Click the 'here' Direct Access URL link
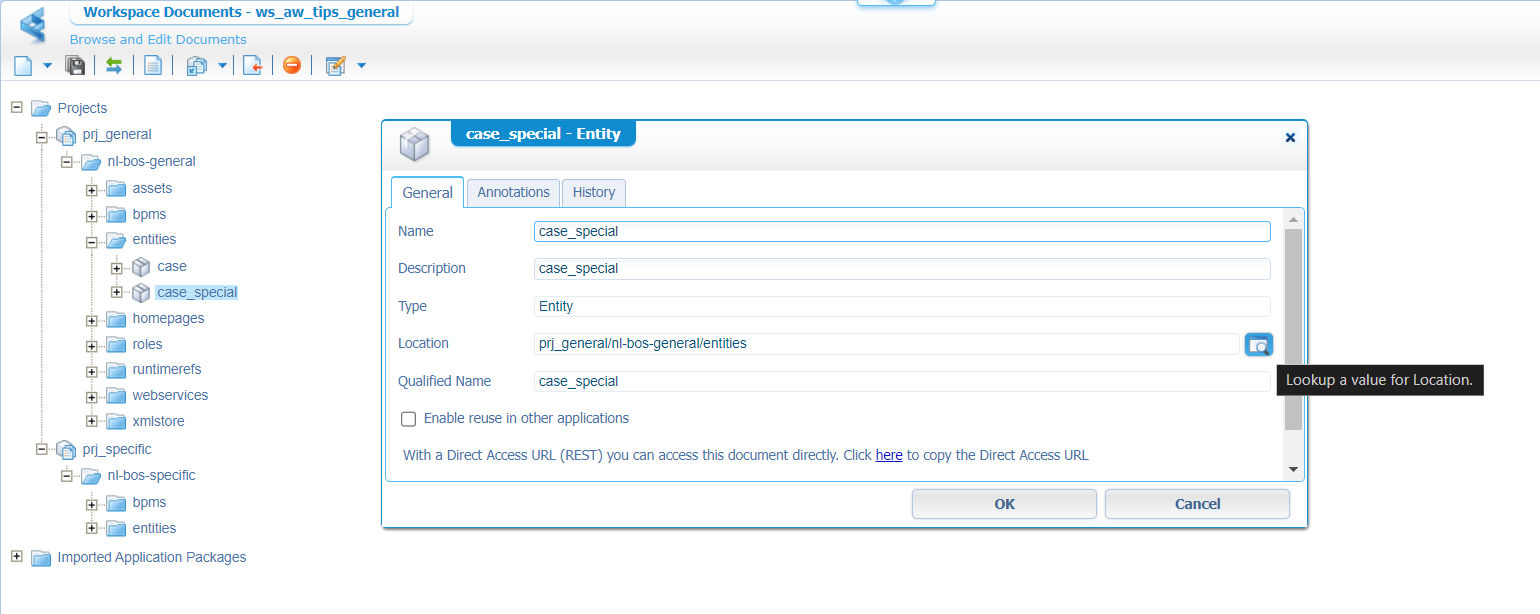The image size is (1540, 614). tap(888, 455)
